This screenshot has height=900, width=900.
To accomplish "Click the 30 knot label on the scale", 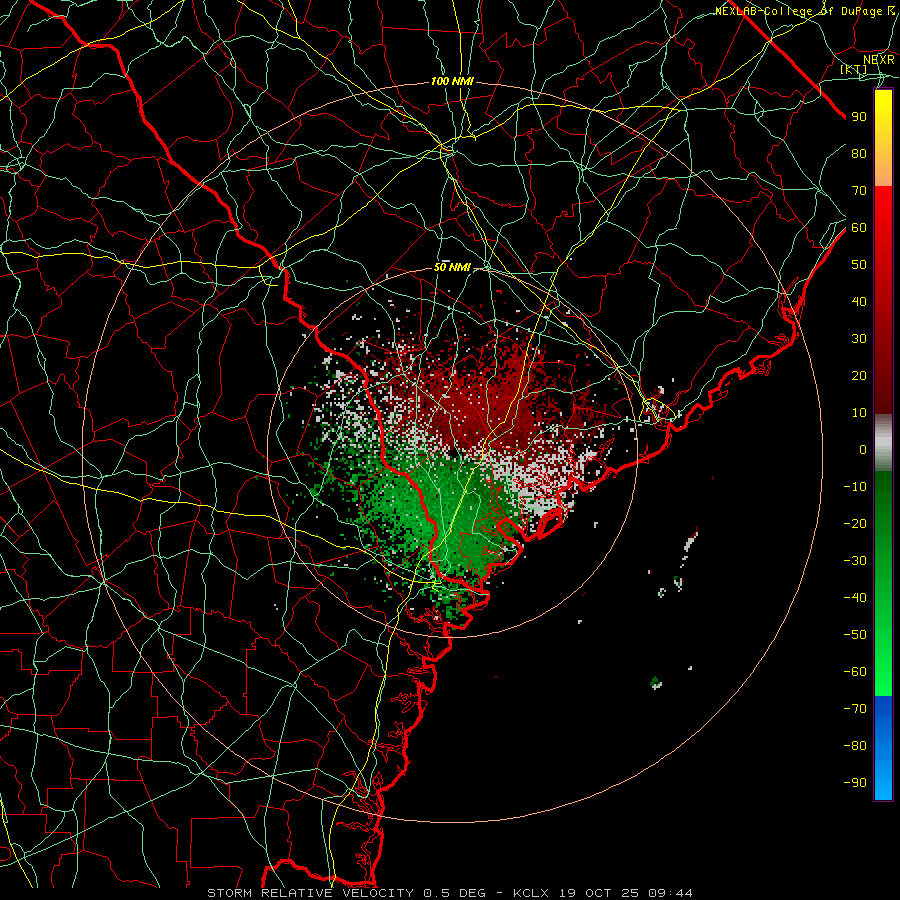I will (859, 339).
